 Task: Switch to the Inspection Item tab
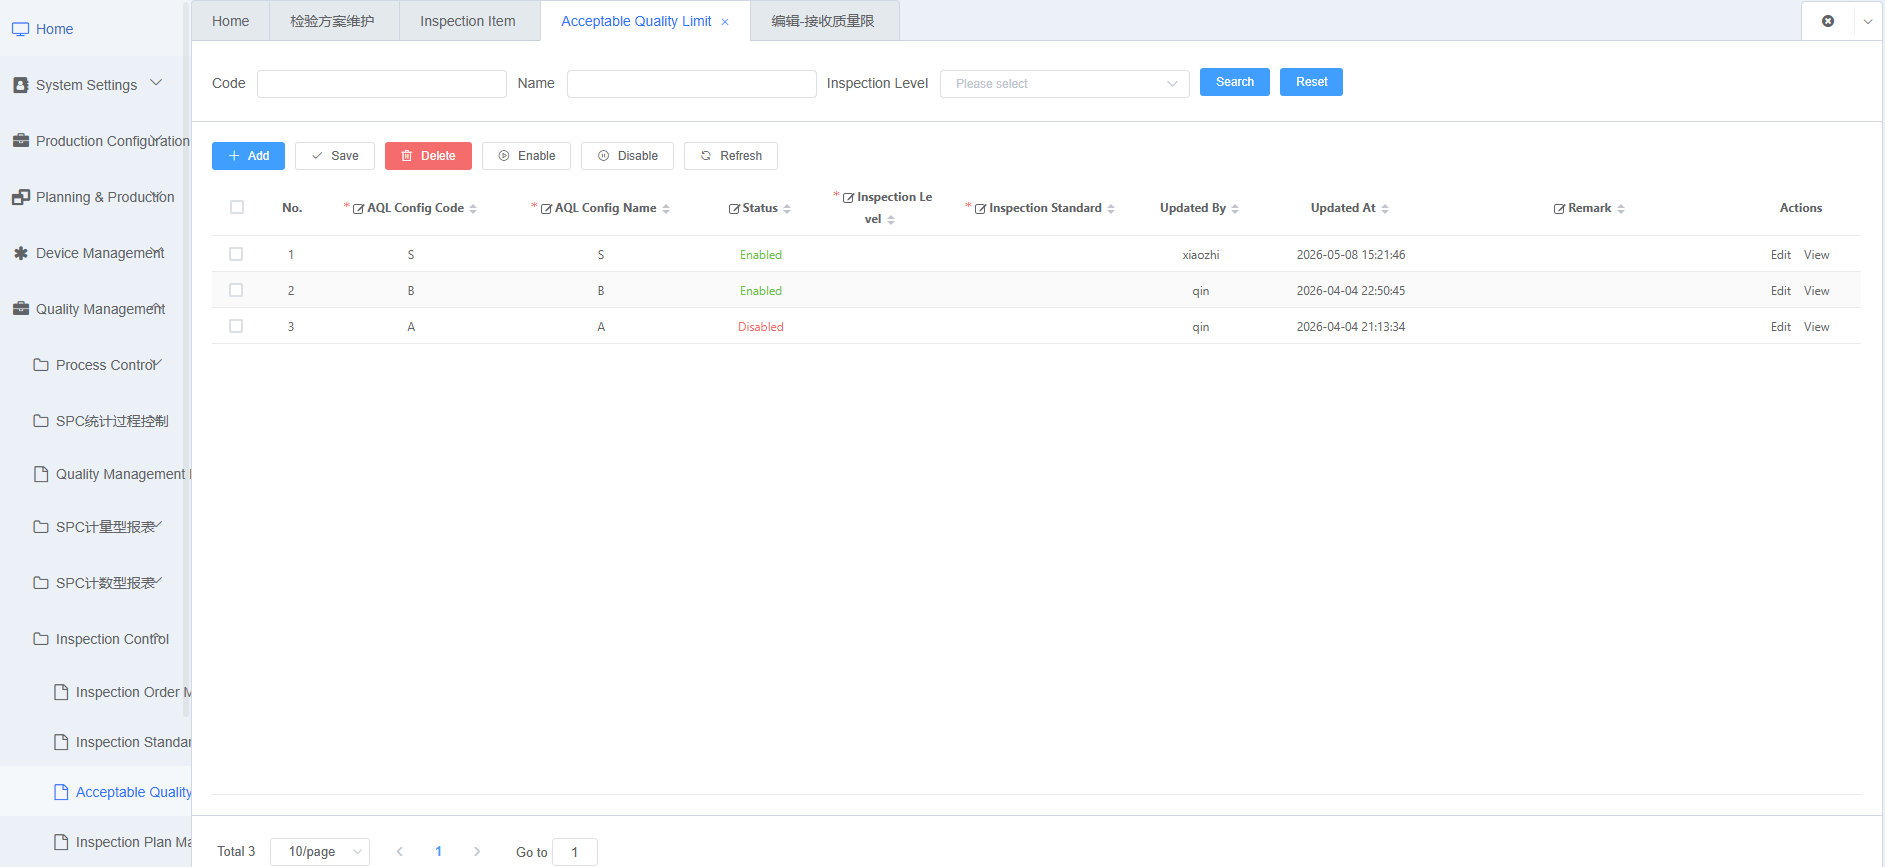(468, 21)
